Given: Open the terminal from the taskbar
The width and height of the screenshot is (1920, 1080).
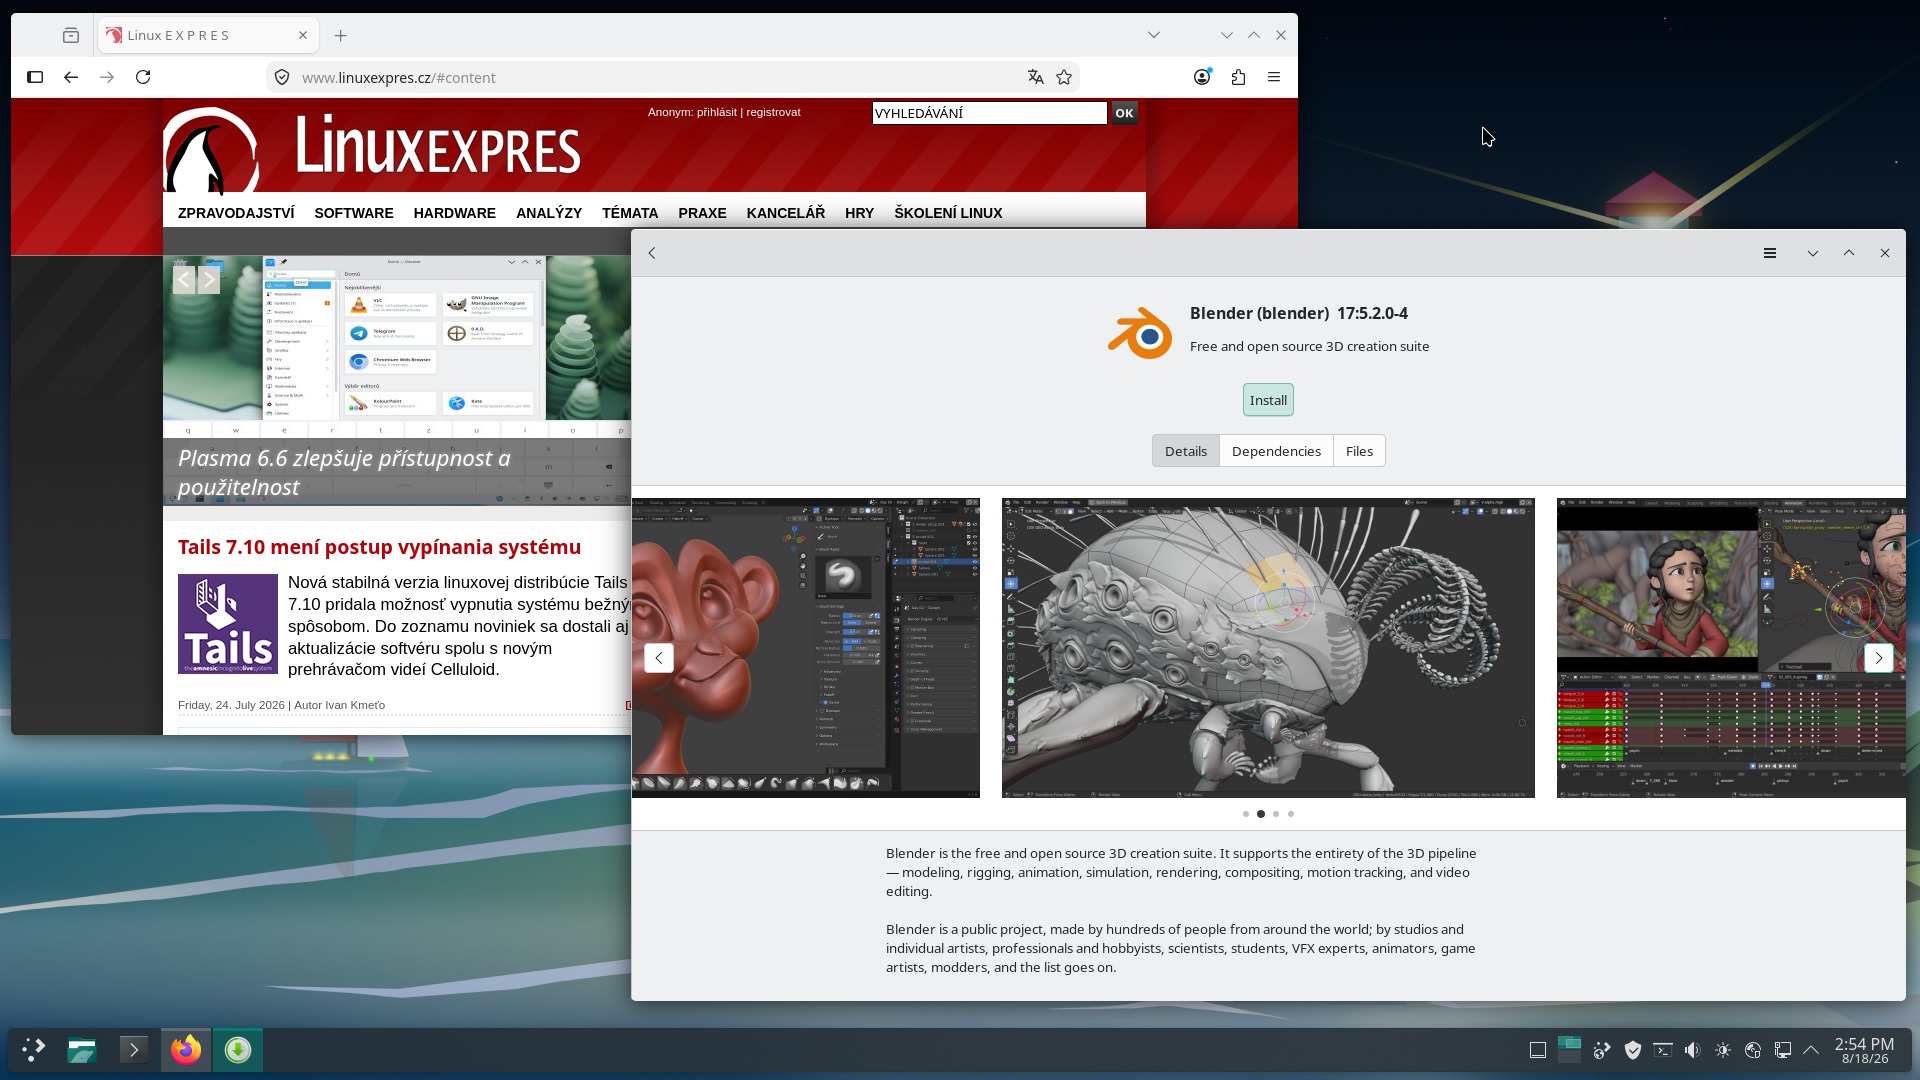Looking at the screenshot, I should [x=134, y=1050].
